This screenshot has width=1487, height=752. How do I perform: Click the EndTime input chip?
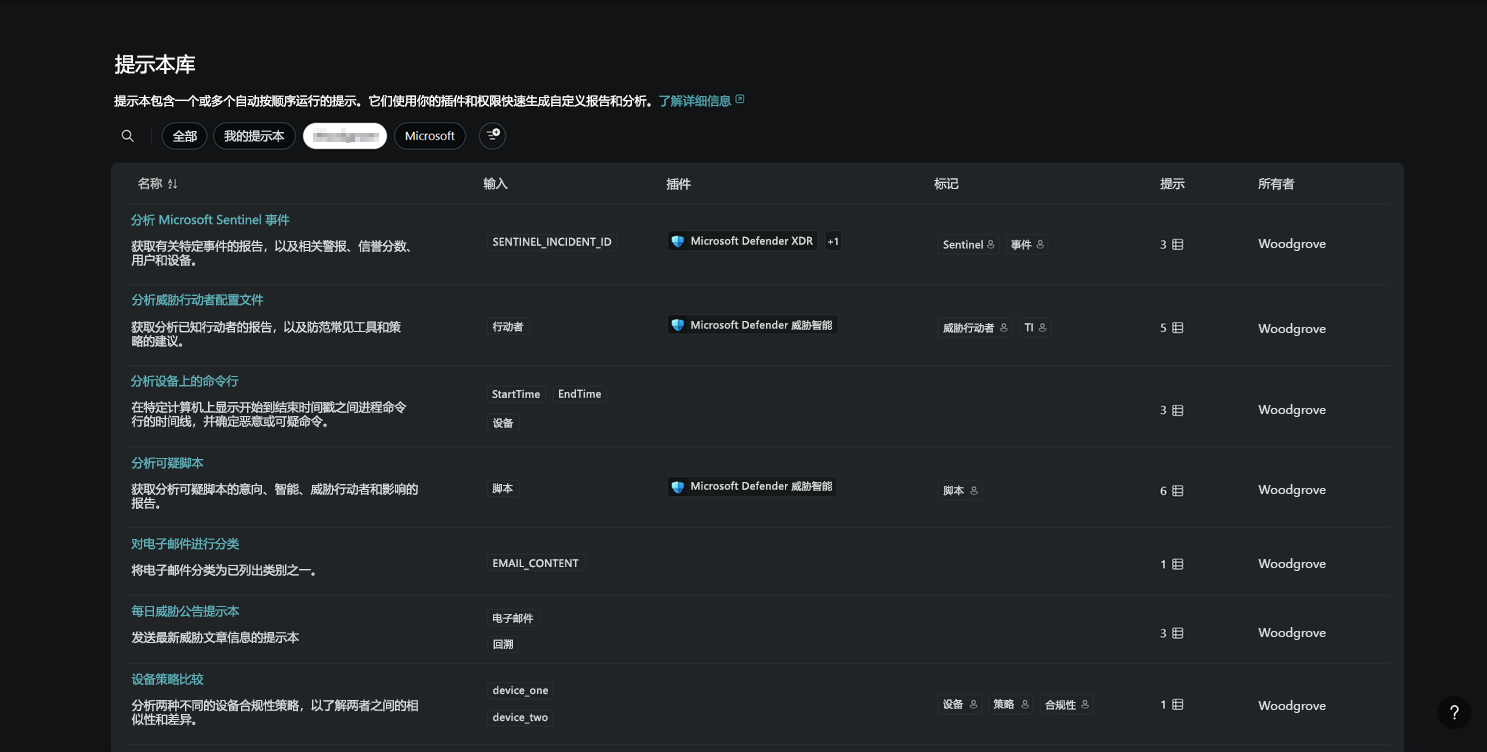tap(580, 394)
